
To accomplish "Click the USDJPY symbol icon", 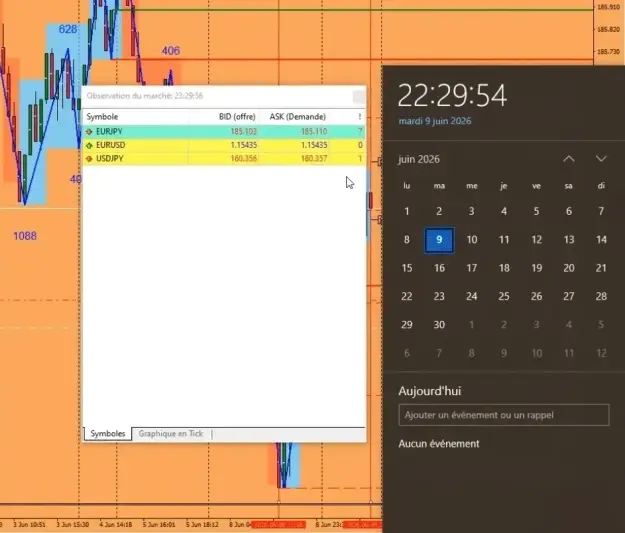I will (x=89, y=159).
